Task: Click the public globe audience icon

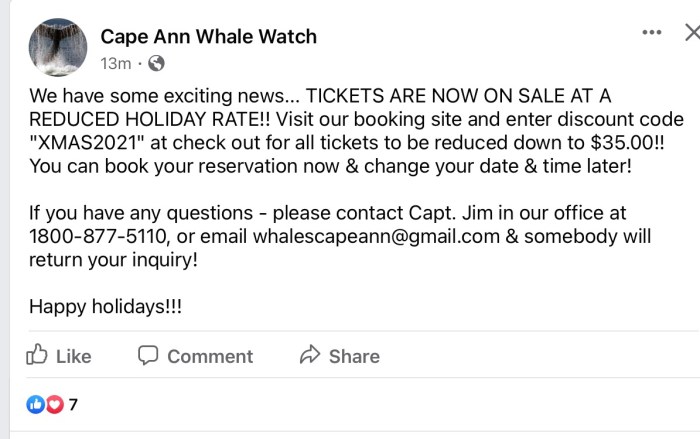Action: [156, 64]
